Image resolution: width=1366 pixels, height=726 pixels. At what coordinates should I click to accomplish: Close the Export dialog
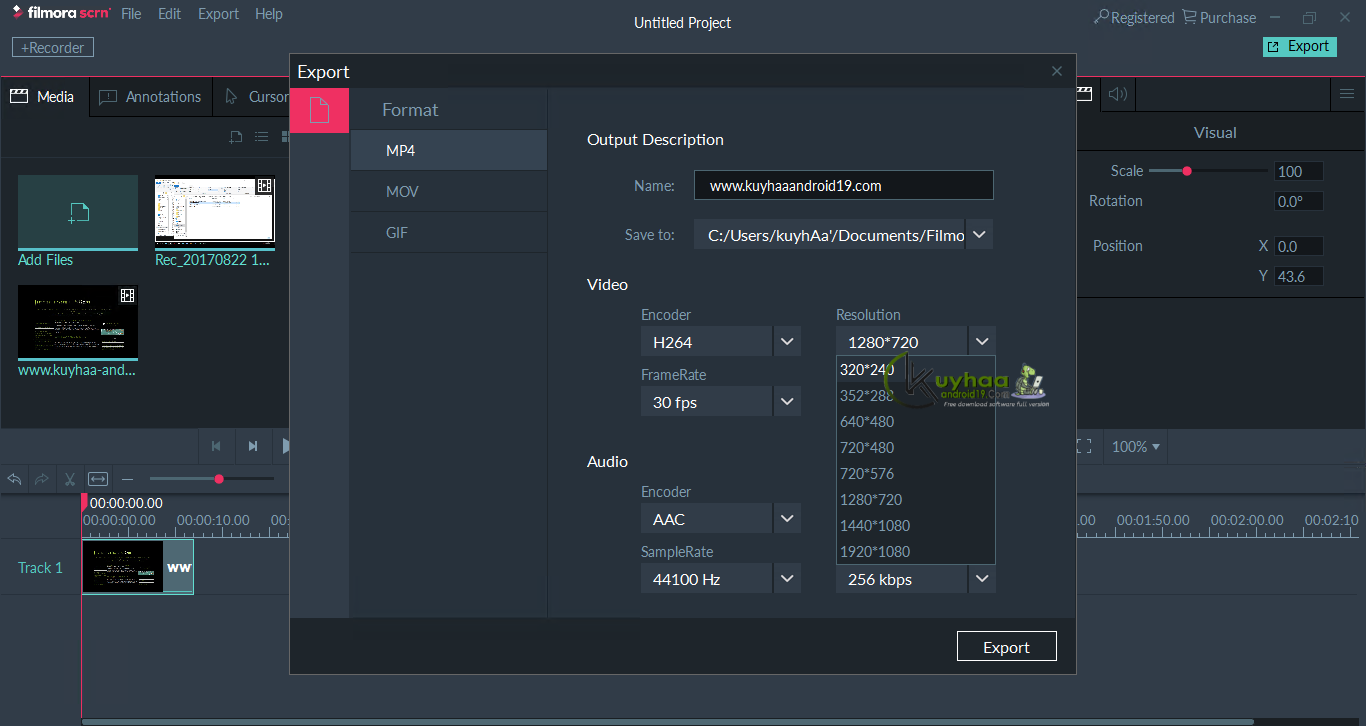1057,71
